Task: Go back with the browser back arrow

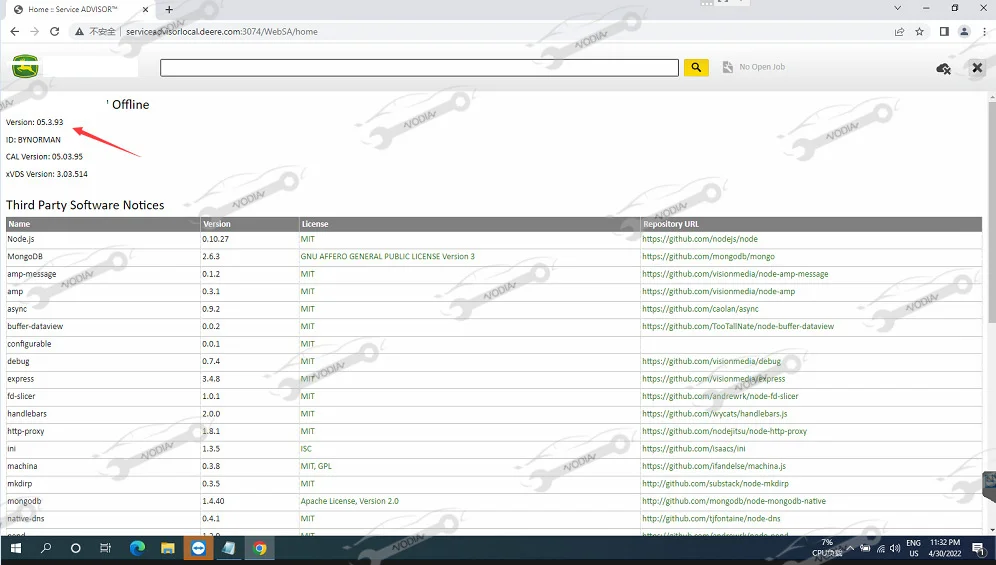Action: [x=15, y=31]
